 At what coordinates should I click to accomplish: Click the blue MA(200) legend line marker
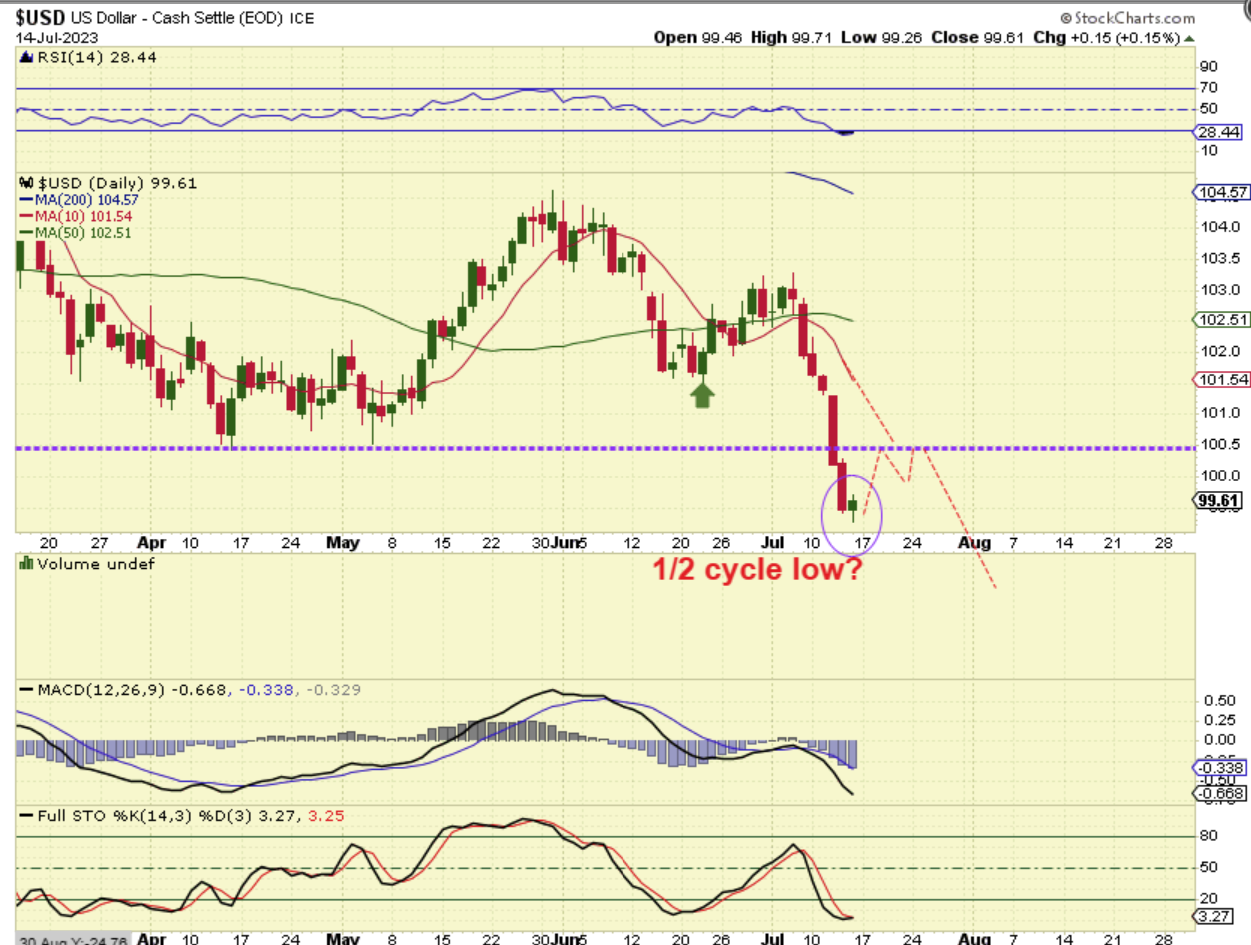(x=24, y=200)
